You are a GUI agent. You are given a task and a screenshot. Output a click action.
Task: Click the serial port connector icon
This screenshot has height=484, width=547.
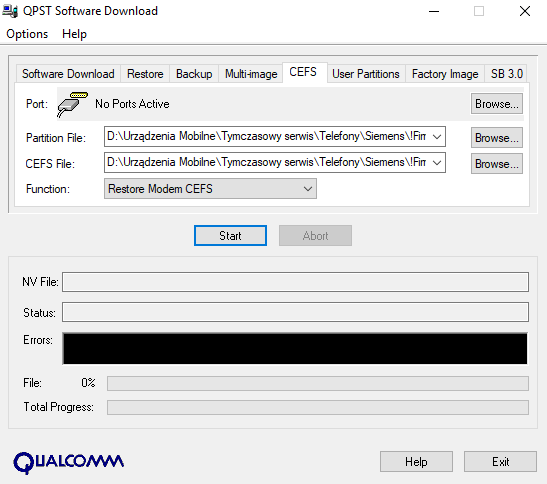point(73,104)
